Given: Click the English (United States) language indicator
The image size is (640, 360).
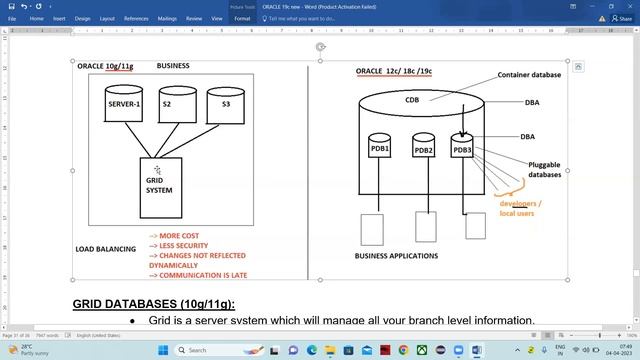Looking at the screenshot, I should pos(98,336).
